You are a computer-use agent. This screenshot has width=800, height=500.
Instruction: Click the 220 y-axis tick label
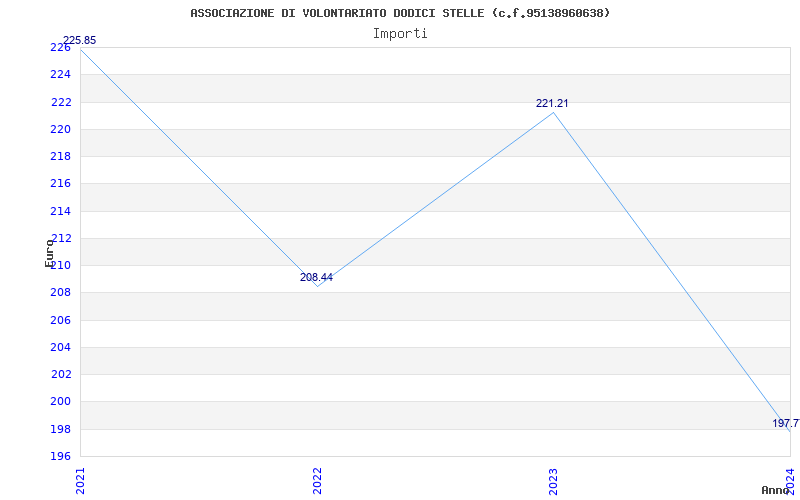pos(60,130)
